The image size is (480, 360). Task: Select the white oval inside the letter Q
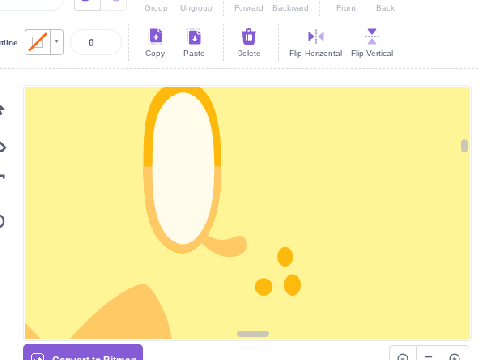183,168
